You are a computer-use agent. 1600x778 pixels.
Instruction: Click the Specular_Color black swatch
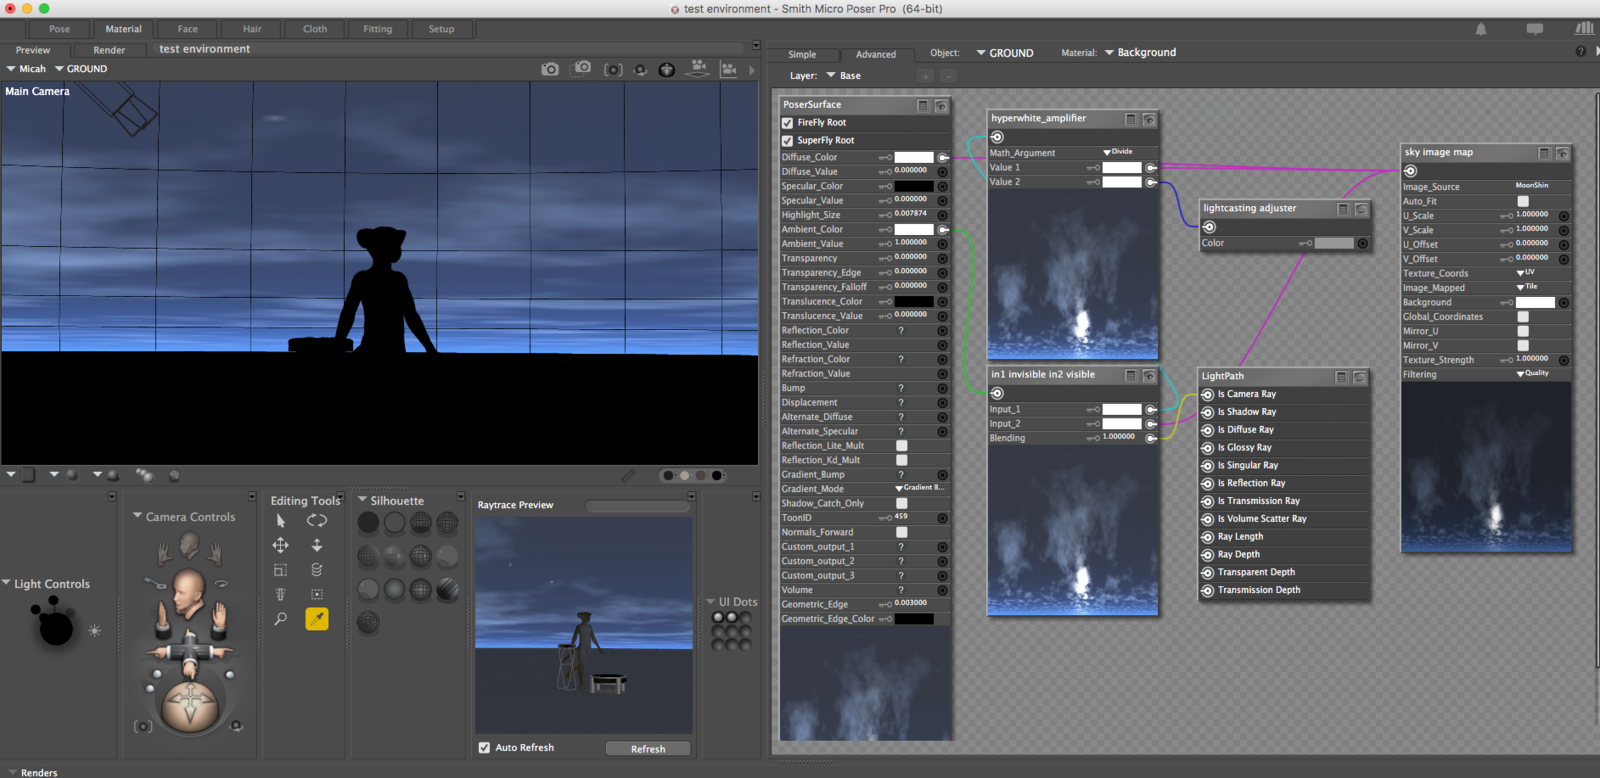(913, 186)
